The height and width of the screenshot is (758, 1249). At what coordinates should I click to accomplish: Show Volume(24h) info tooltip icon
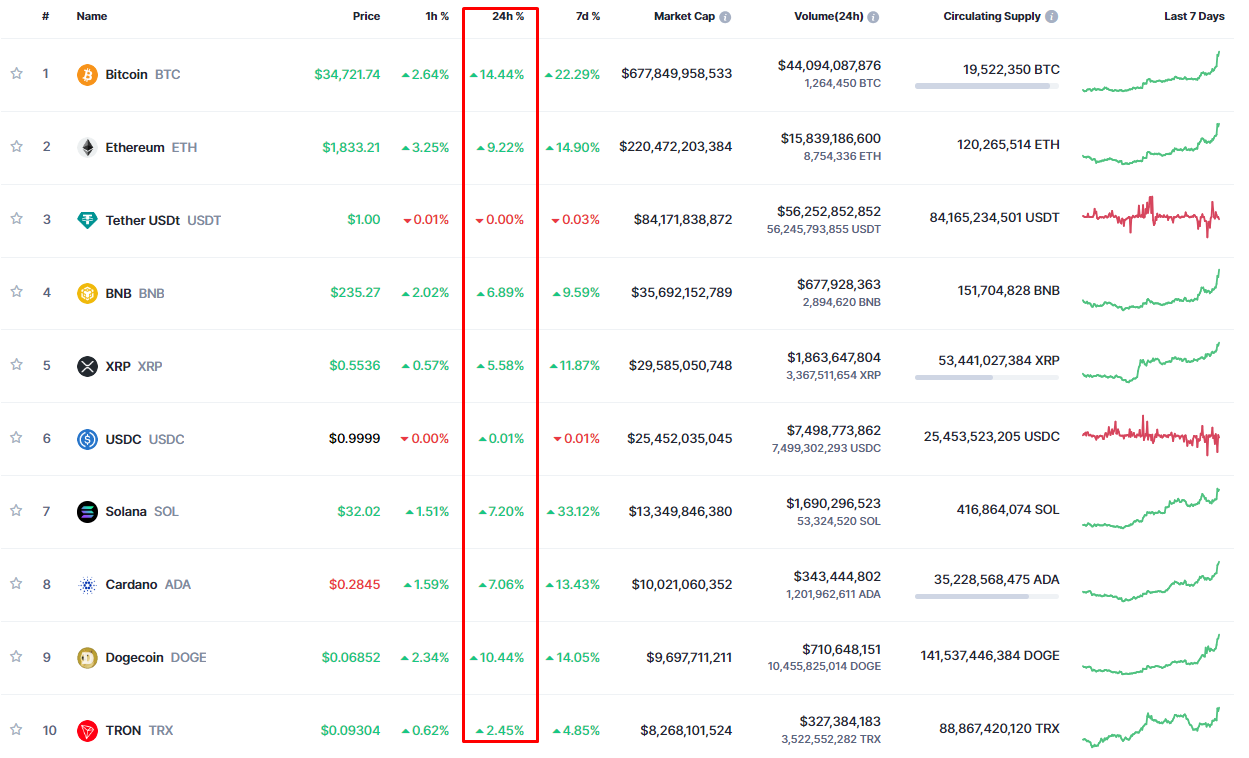pyautogui.click(x=874, y=17)
